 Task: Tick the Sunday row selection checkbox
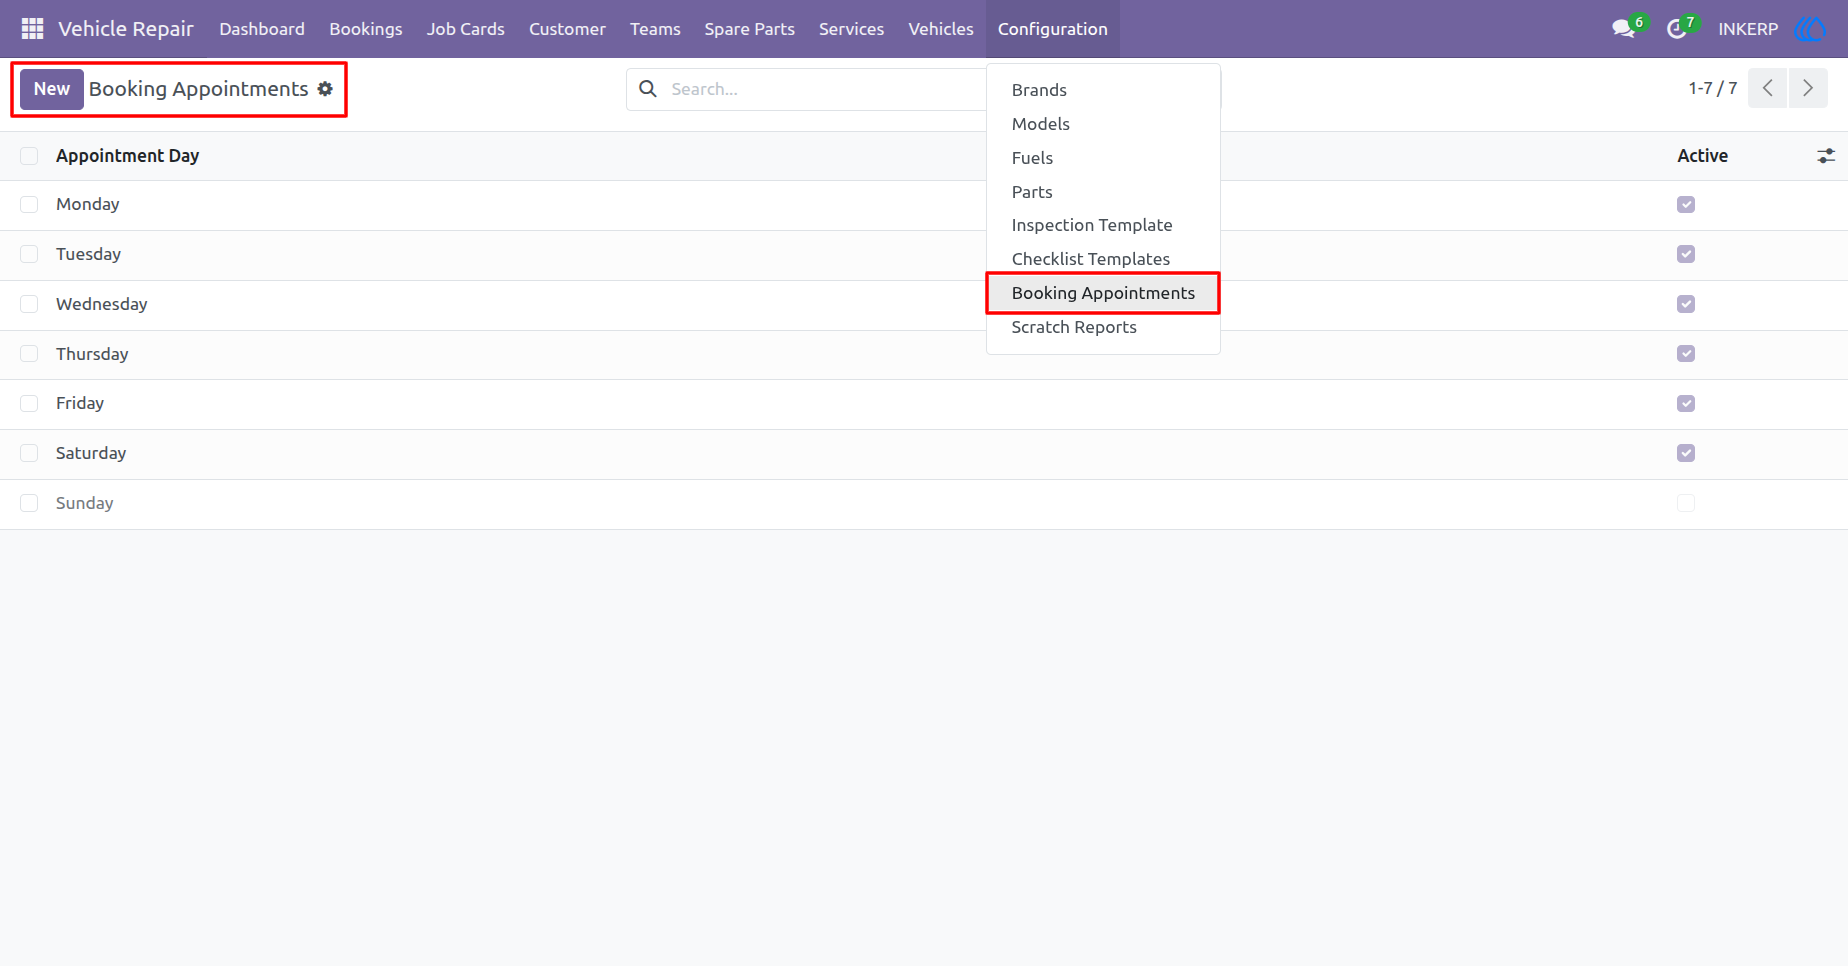(x=29, y=503)
